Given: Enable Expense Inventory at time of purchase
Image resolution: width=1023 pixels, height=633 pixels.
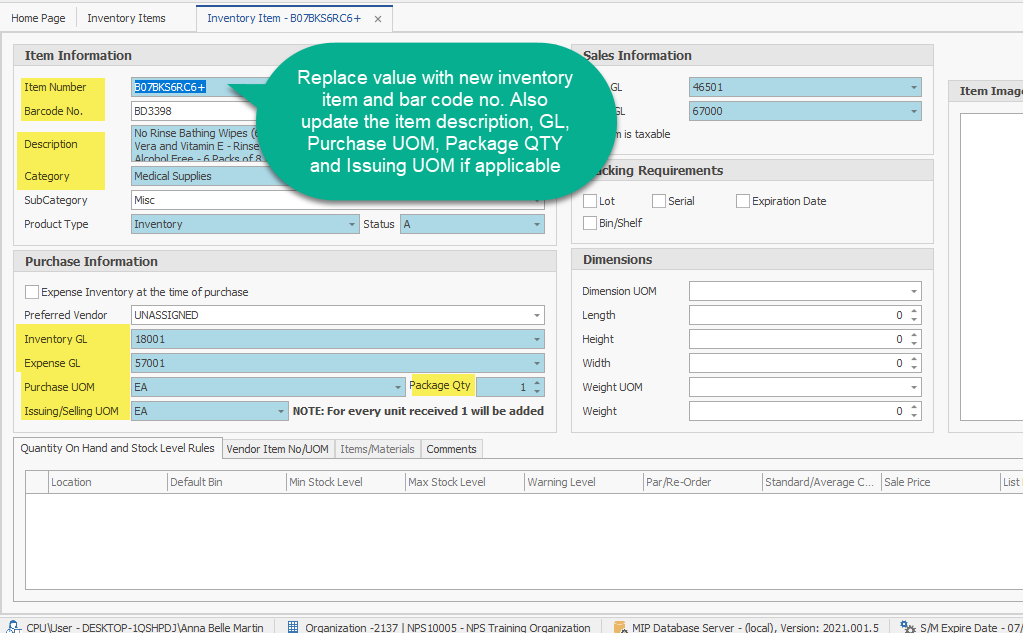Looking at the screenshot, I should tap(32, 292).
